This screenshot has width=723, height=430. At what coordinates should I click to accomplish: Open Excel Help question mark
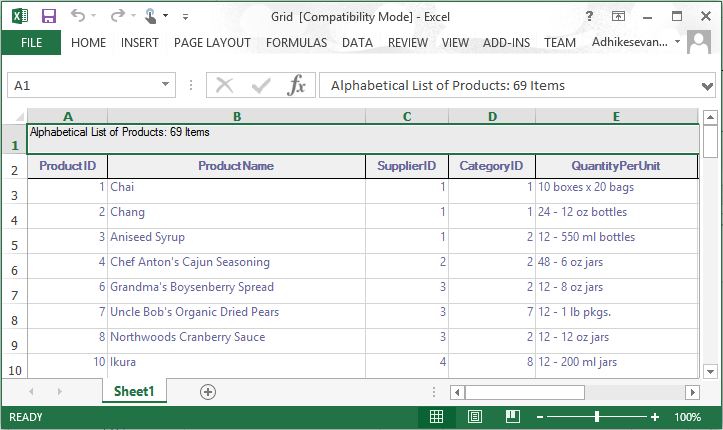(x=589, y=16)
